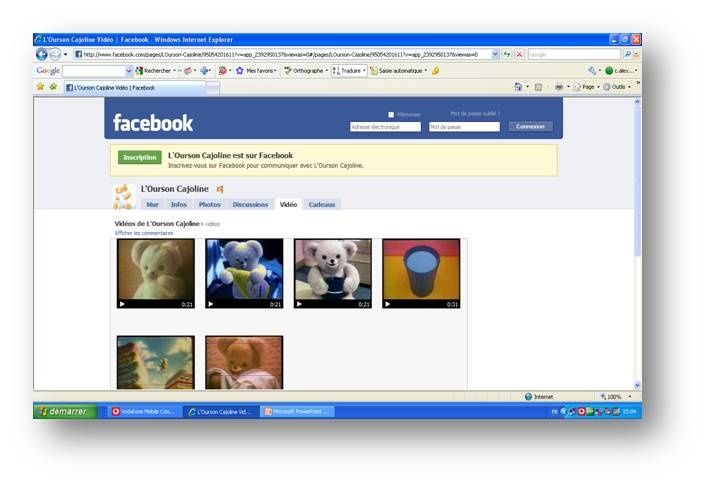Open a new blank browser tab
This screenshot has height=484, width=707.
click(213, 88)
